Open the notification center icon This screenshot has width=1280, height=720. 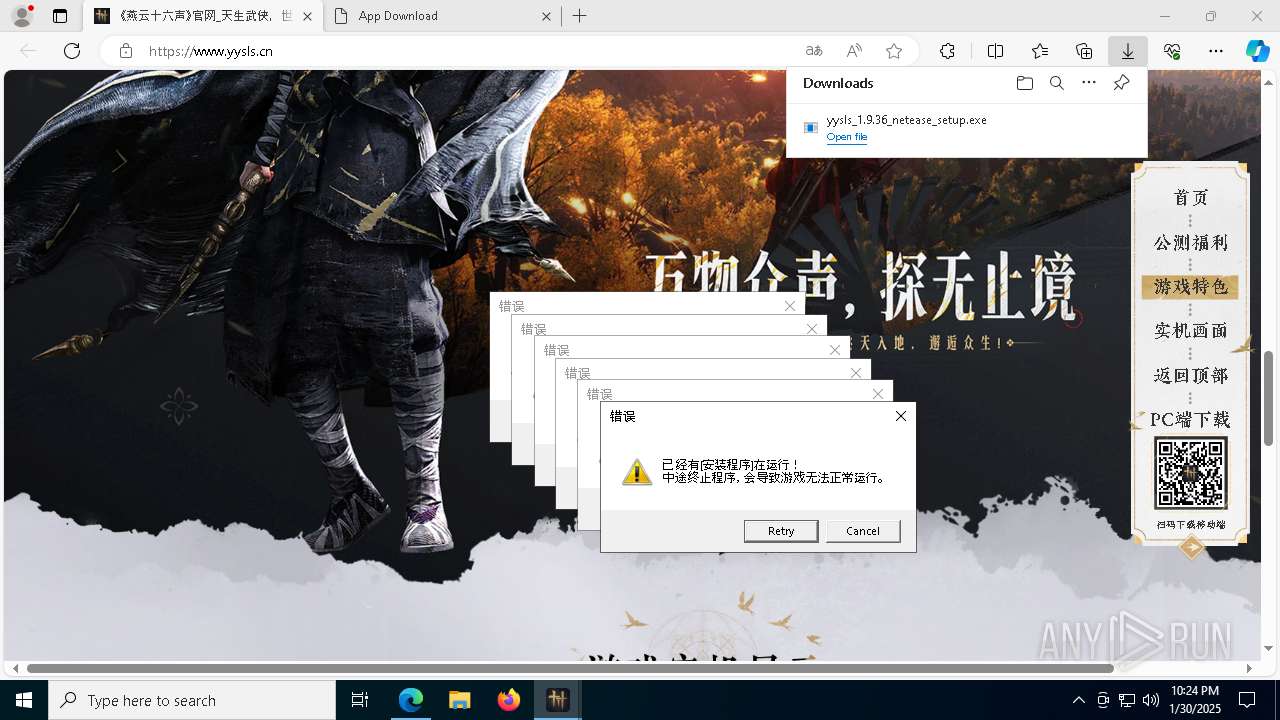click(1247, 700)
